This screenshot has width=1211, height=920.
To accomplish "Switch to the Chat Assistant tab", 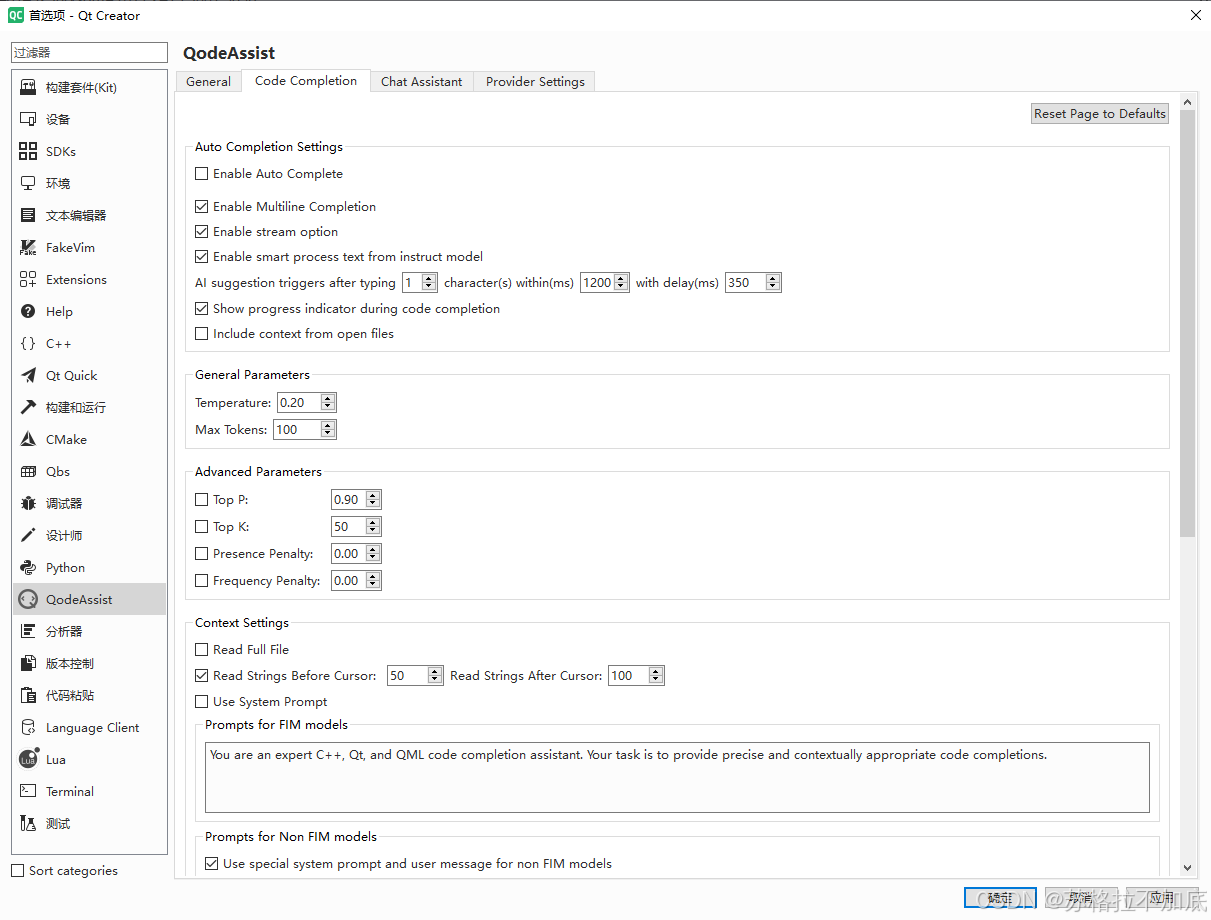I will pyautogui.click(x=421, y=82).
